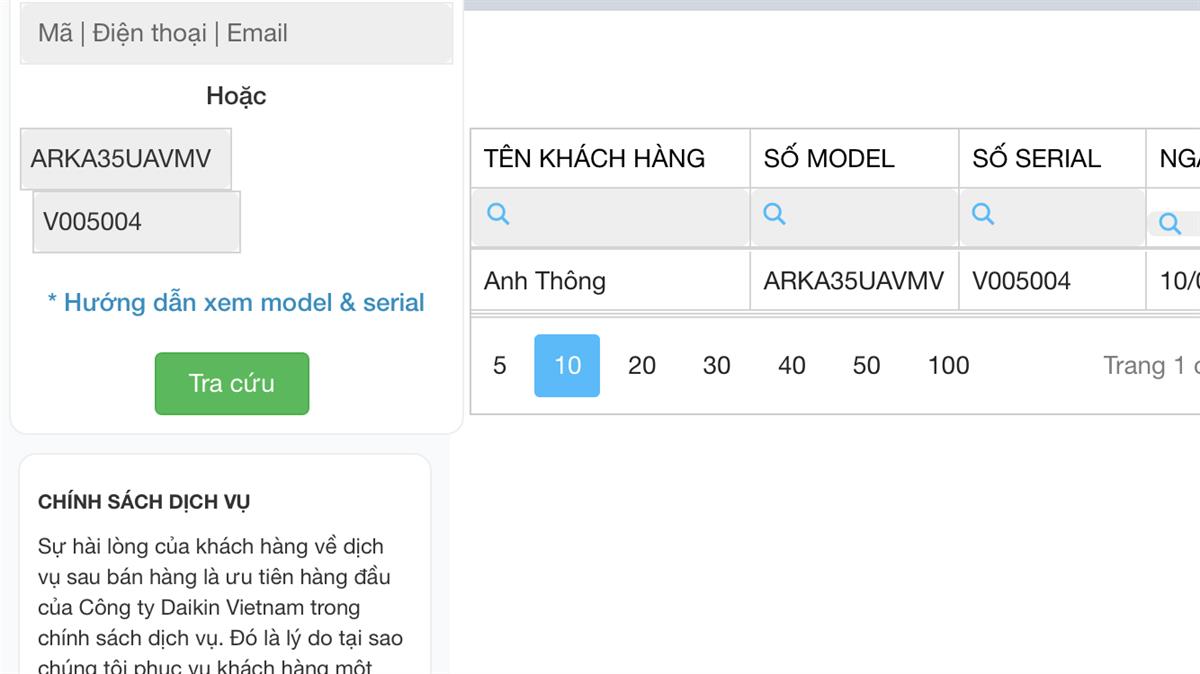Viewport: 1200px width, 674px height.
Task: Sort by Số Model column header
Action: tap(829, 159)
